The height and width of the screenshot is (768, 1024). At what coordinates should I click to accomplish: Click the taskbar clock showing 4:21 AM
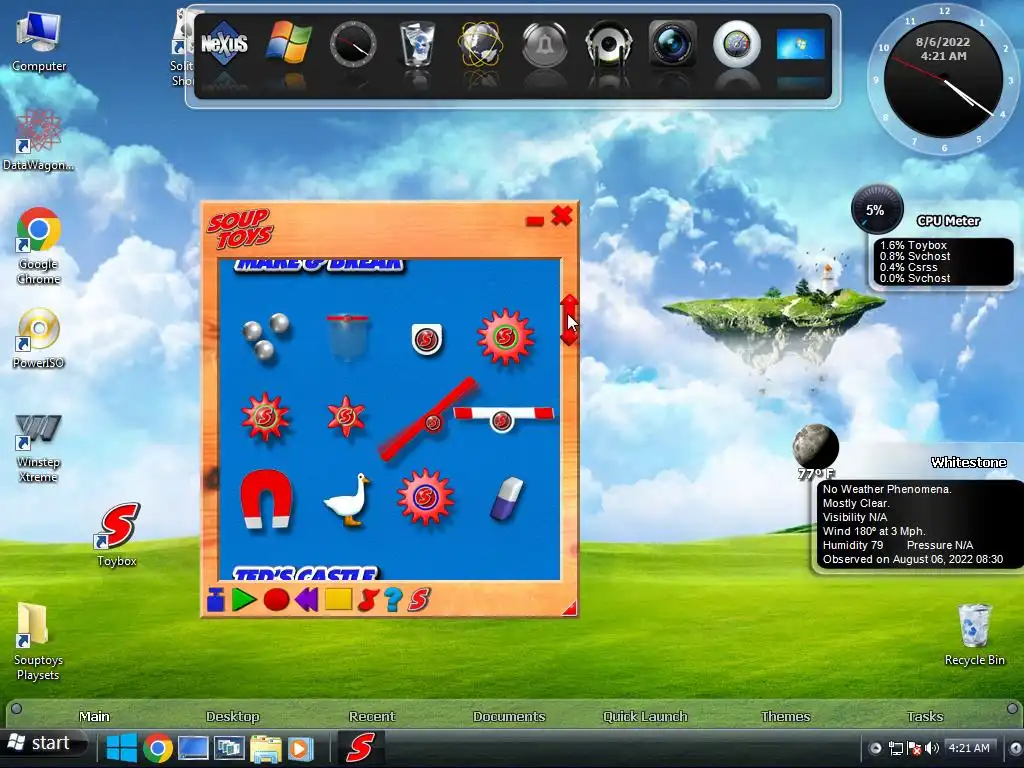pos(968,748)
